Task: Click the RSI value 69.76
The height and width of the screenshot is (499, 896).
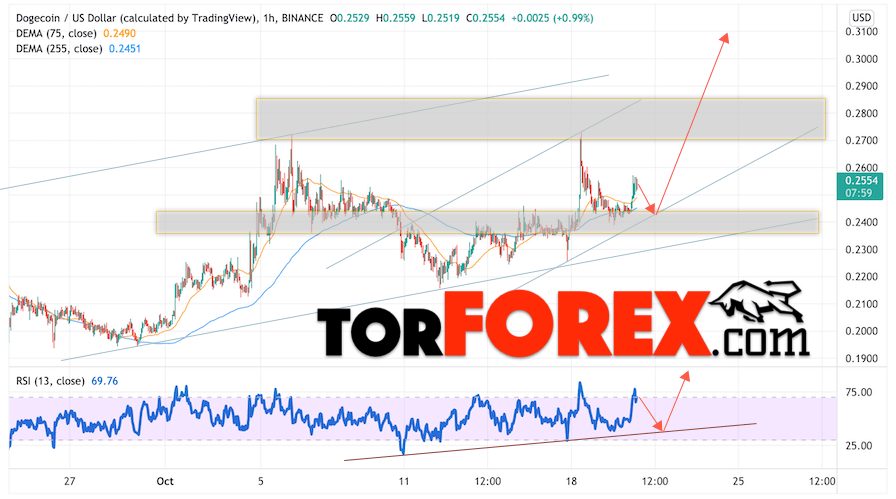Action: 105,381
